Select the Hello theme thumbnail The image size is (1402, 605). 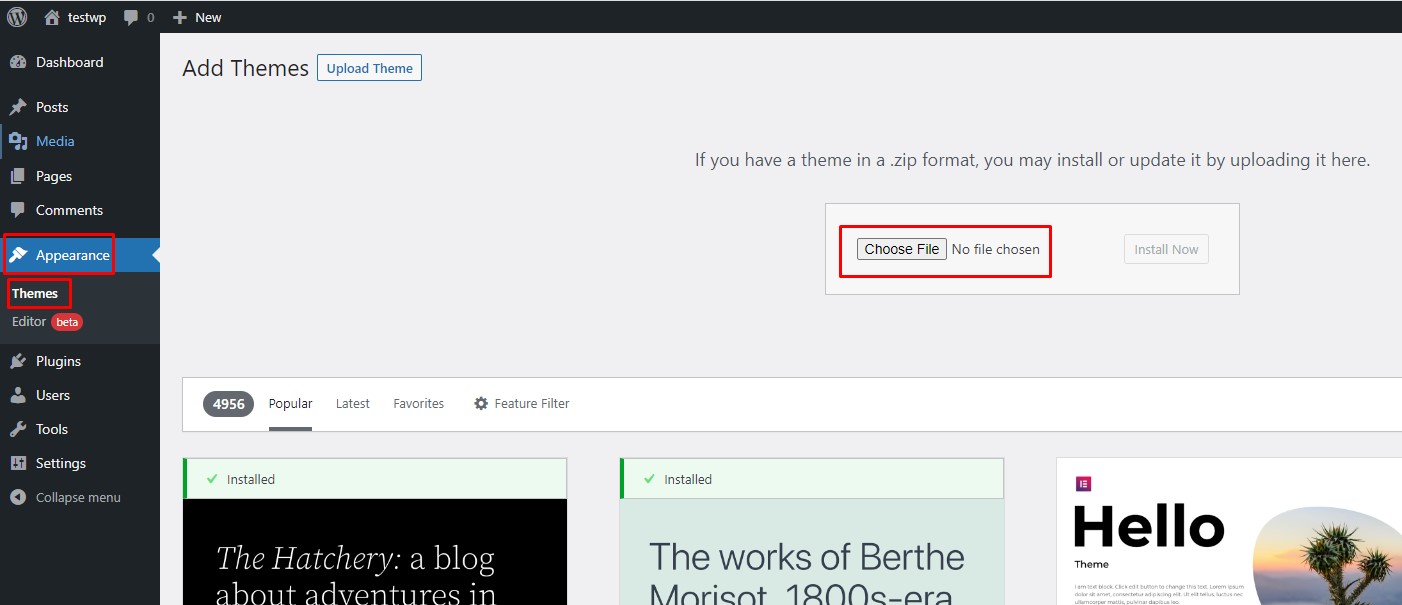click(1229, 531)
